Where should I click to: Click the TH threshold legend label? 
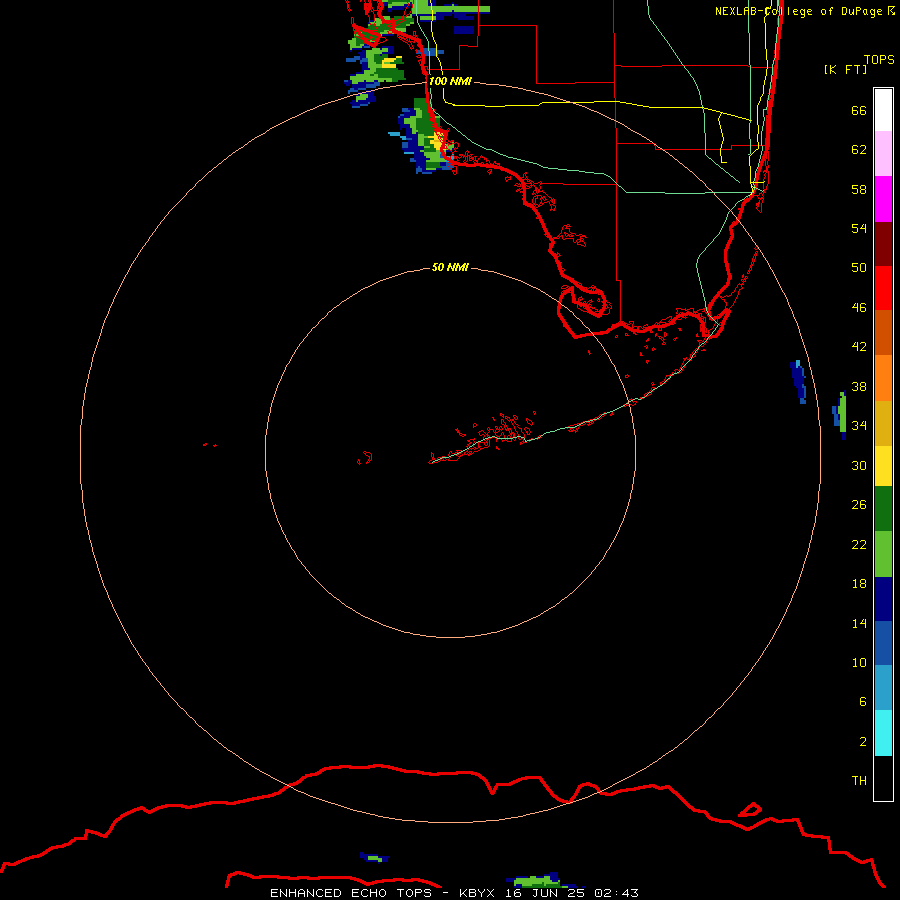pos(859,780)
